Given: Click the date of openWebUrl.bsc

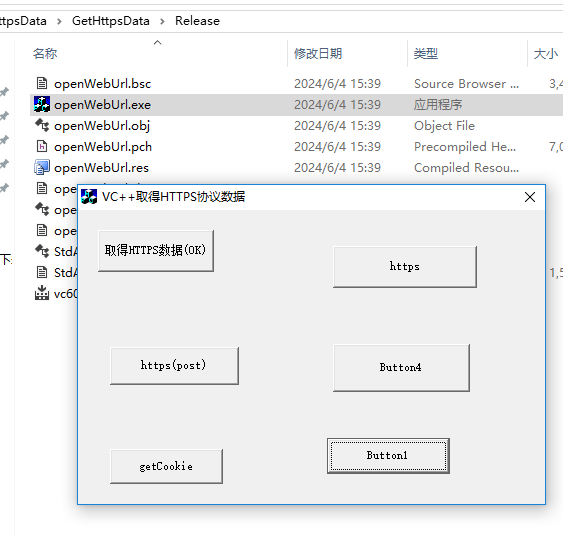Looking at the screenshot, I should pos(337,84).
